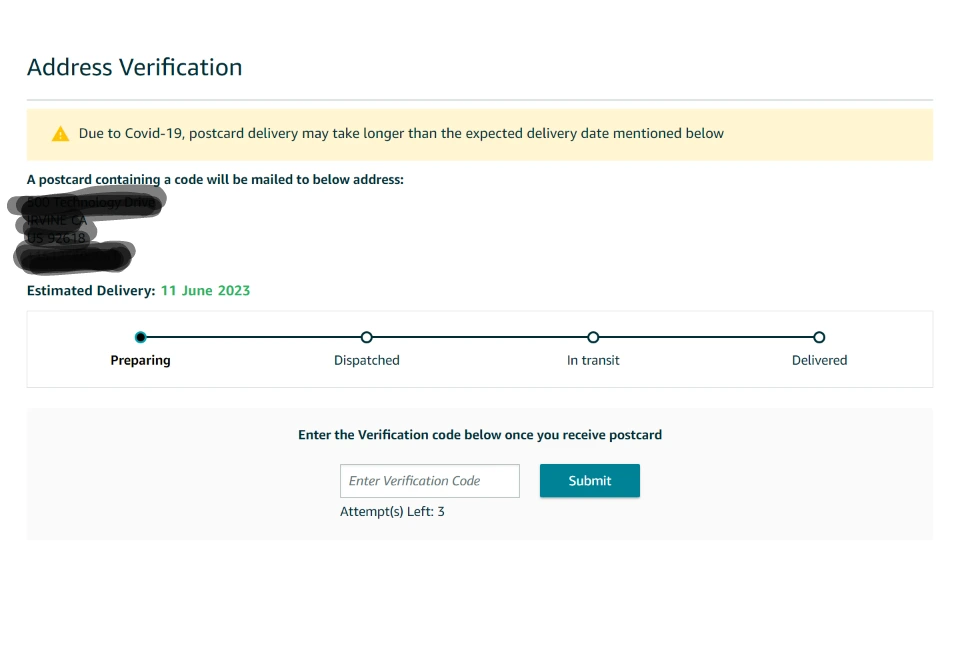The image size is (963, 654).
Task: Click the Dispatched stage label
Action: click(366, 360)
